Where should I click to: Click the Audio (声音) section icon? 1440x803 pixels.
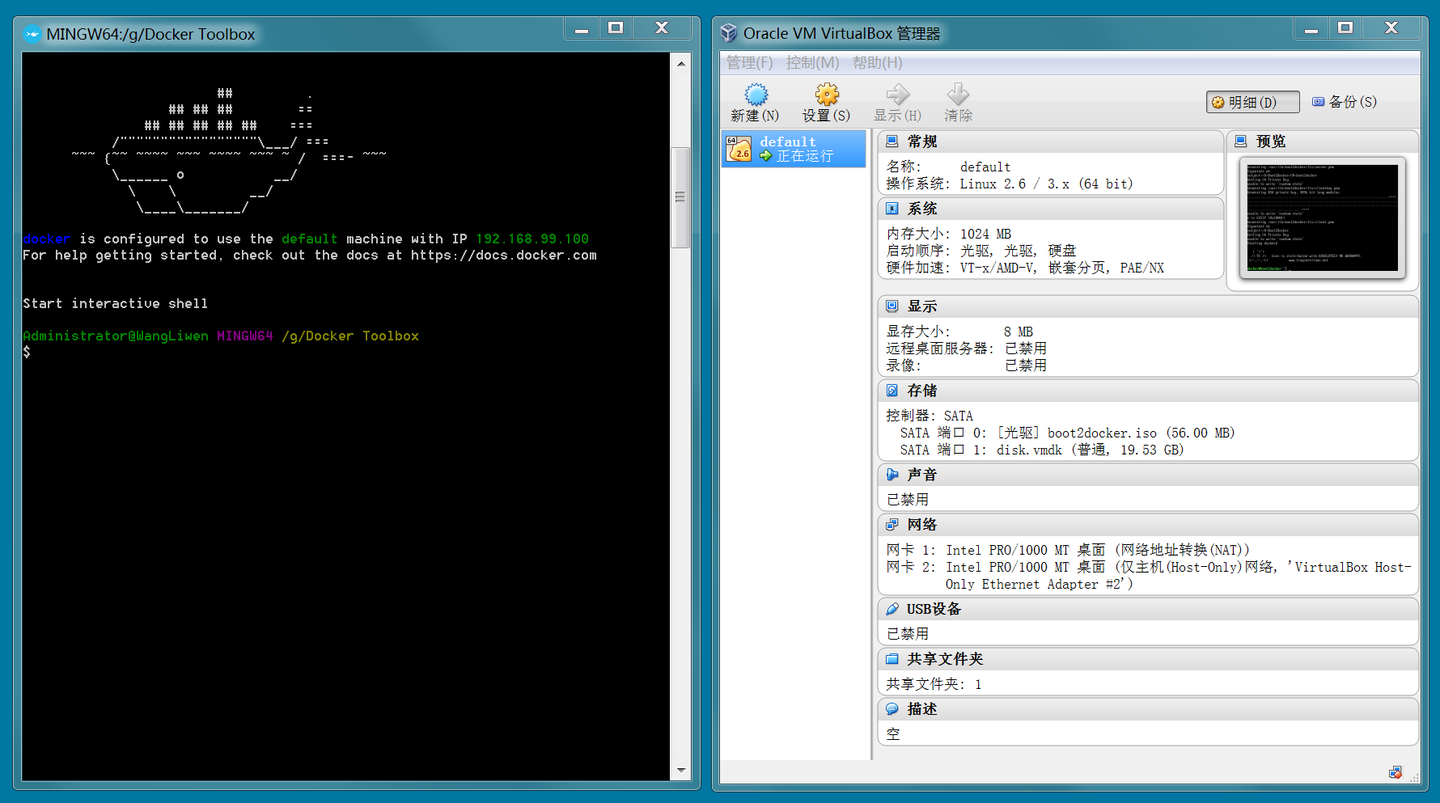892,474
